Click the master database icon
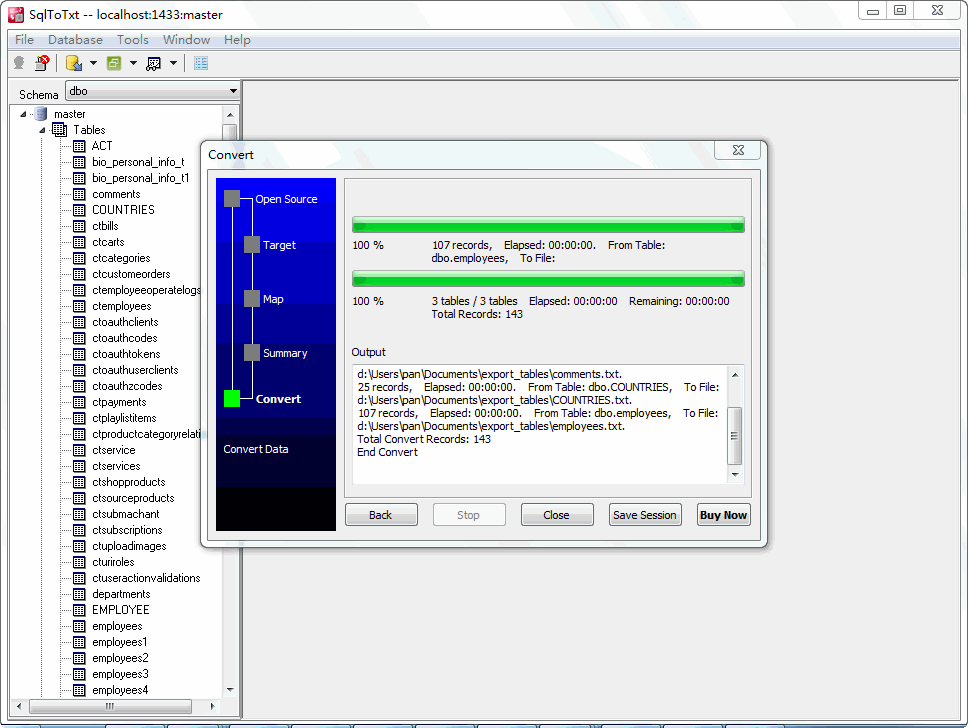This screenshot has width=968, height=728. click(x=41, y=114)
